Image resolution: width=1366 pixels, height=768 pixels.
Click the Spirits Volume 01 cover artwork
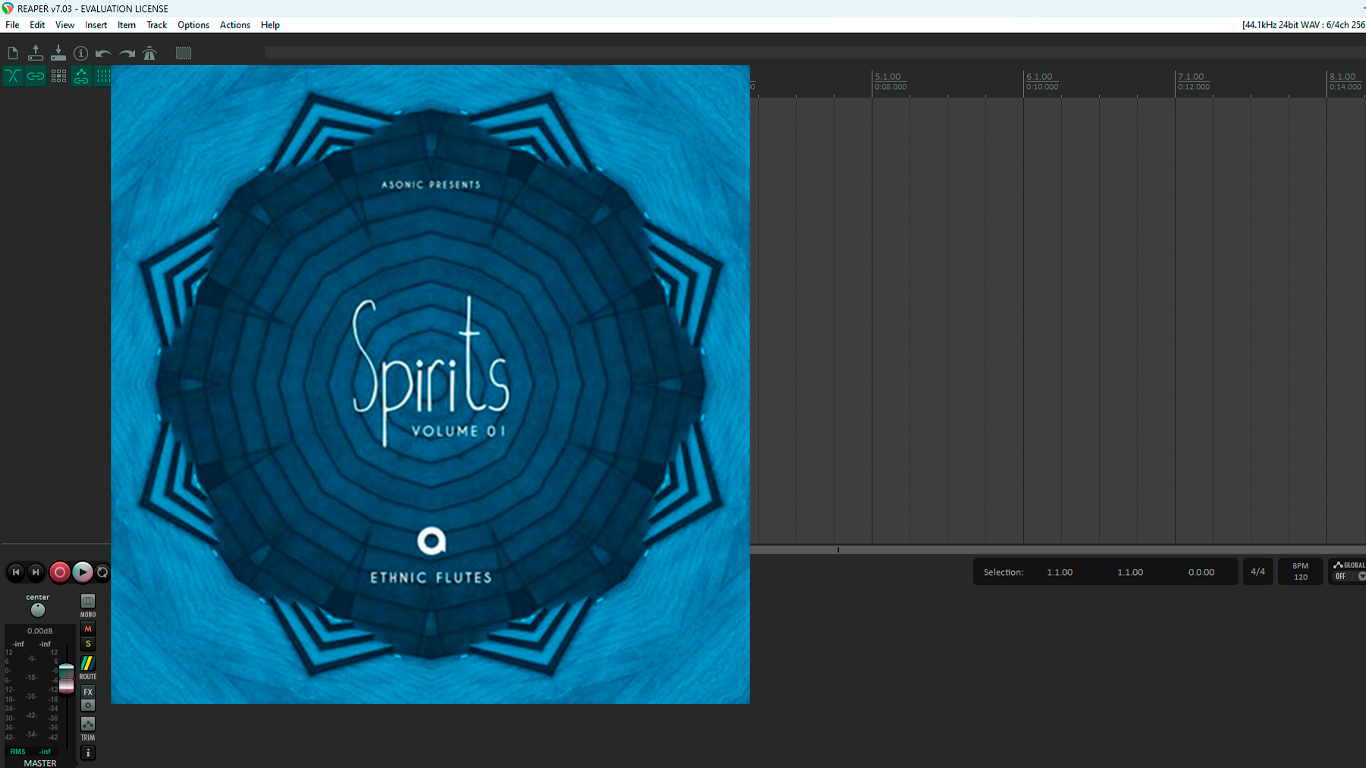point(430,384)
